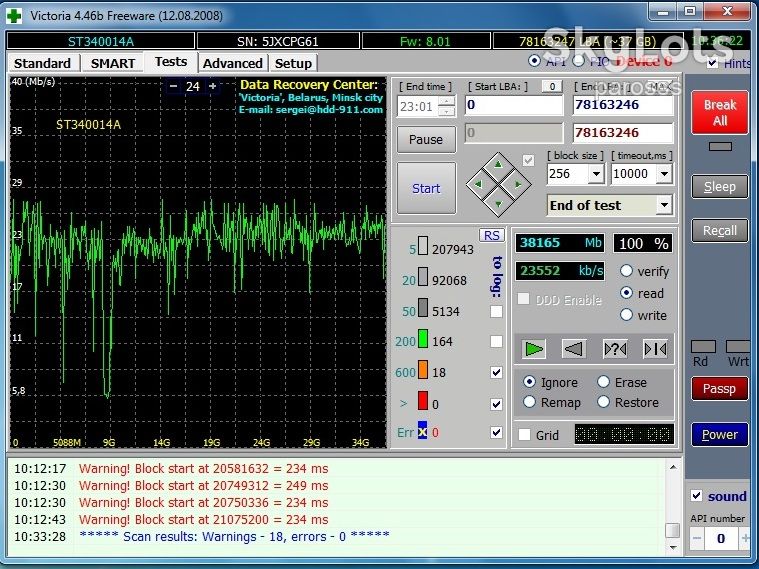Click the butterfly seek test icon
The image size is (759, 569).
pos(655,349)
